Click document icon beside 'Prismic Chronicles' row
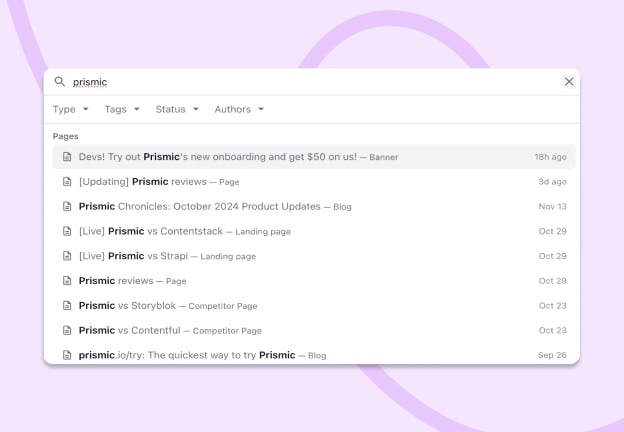This screenshot has width=624, height=432. (67, 206)
